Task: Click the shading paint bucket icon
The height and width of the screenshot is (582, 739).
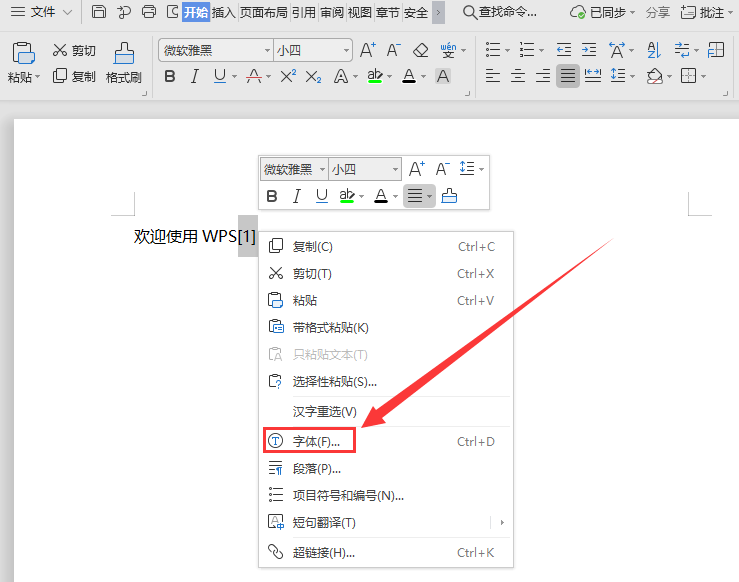Action: pyautogui.click(x=655, y=76)
